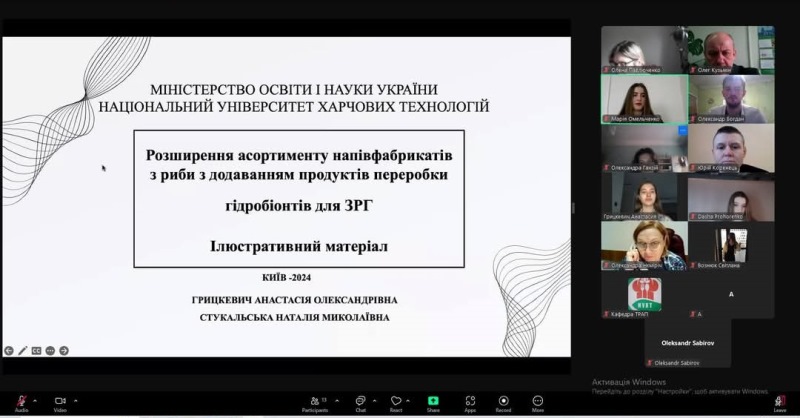Expand the caret next to Participants

click(337, 401)
